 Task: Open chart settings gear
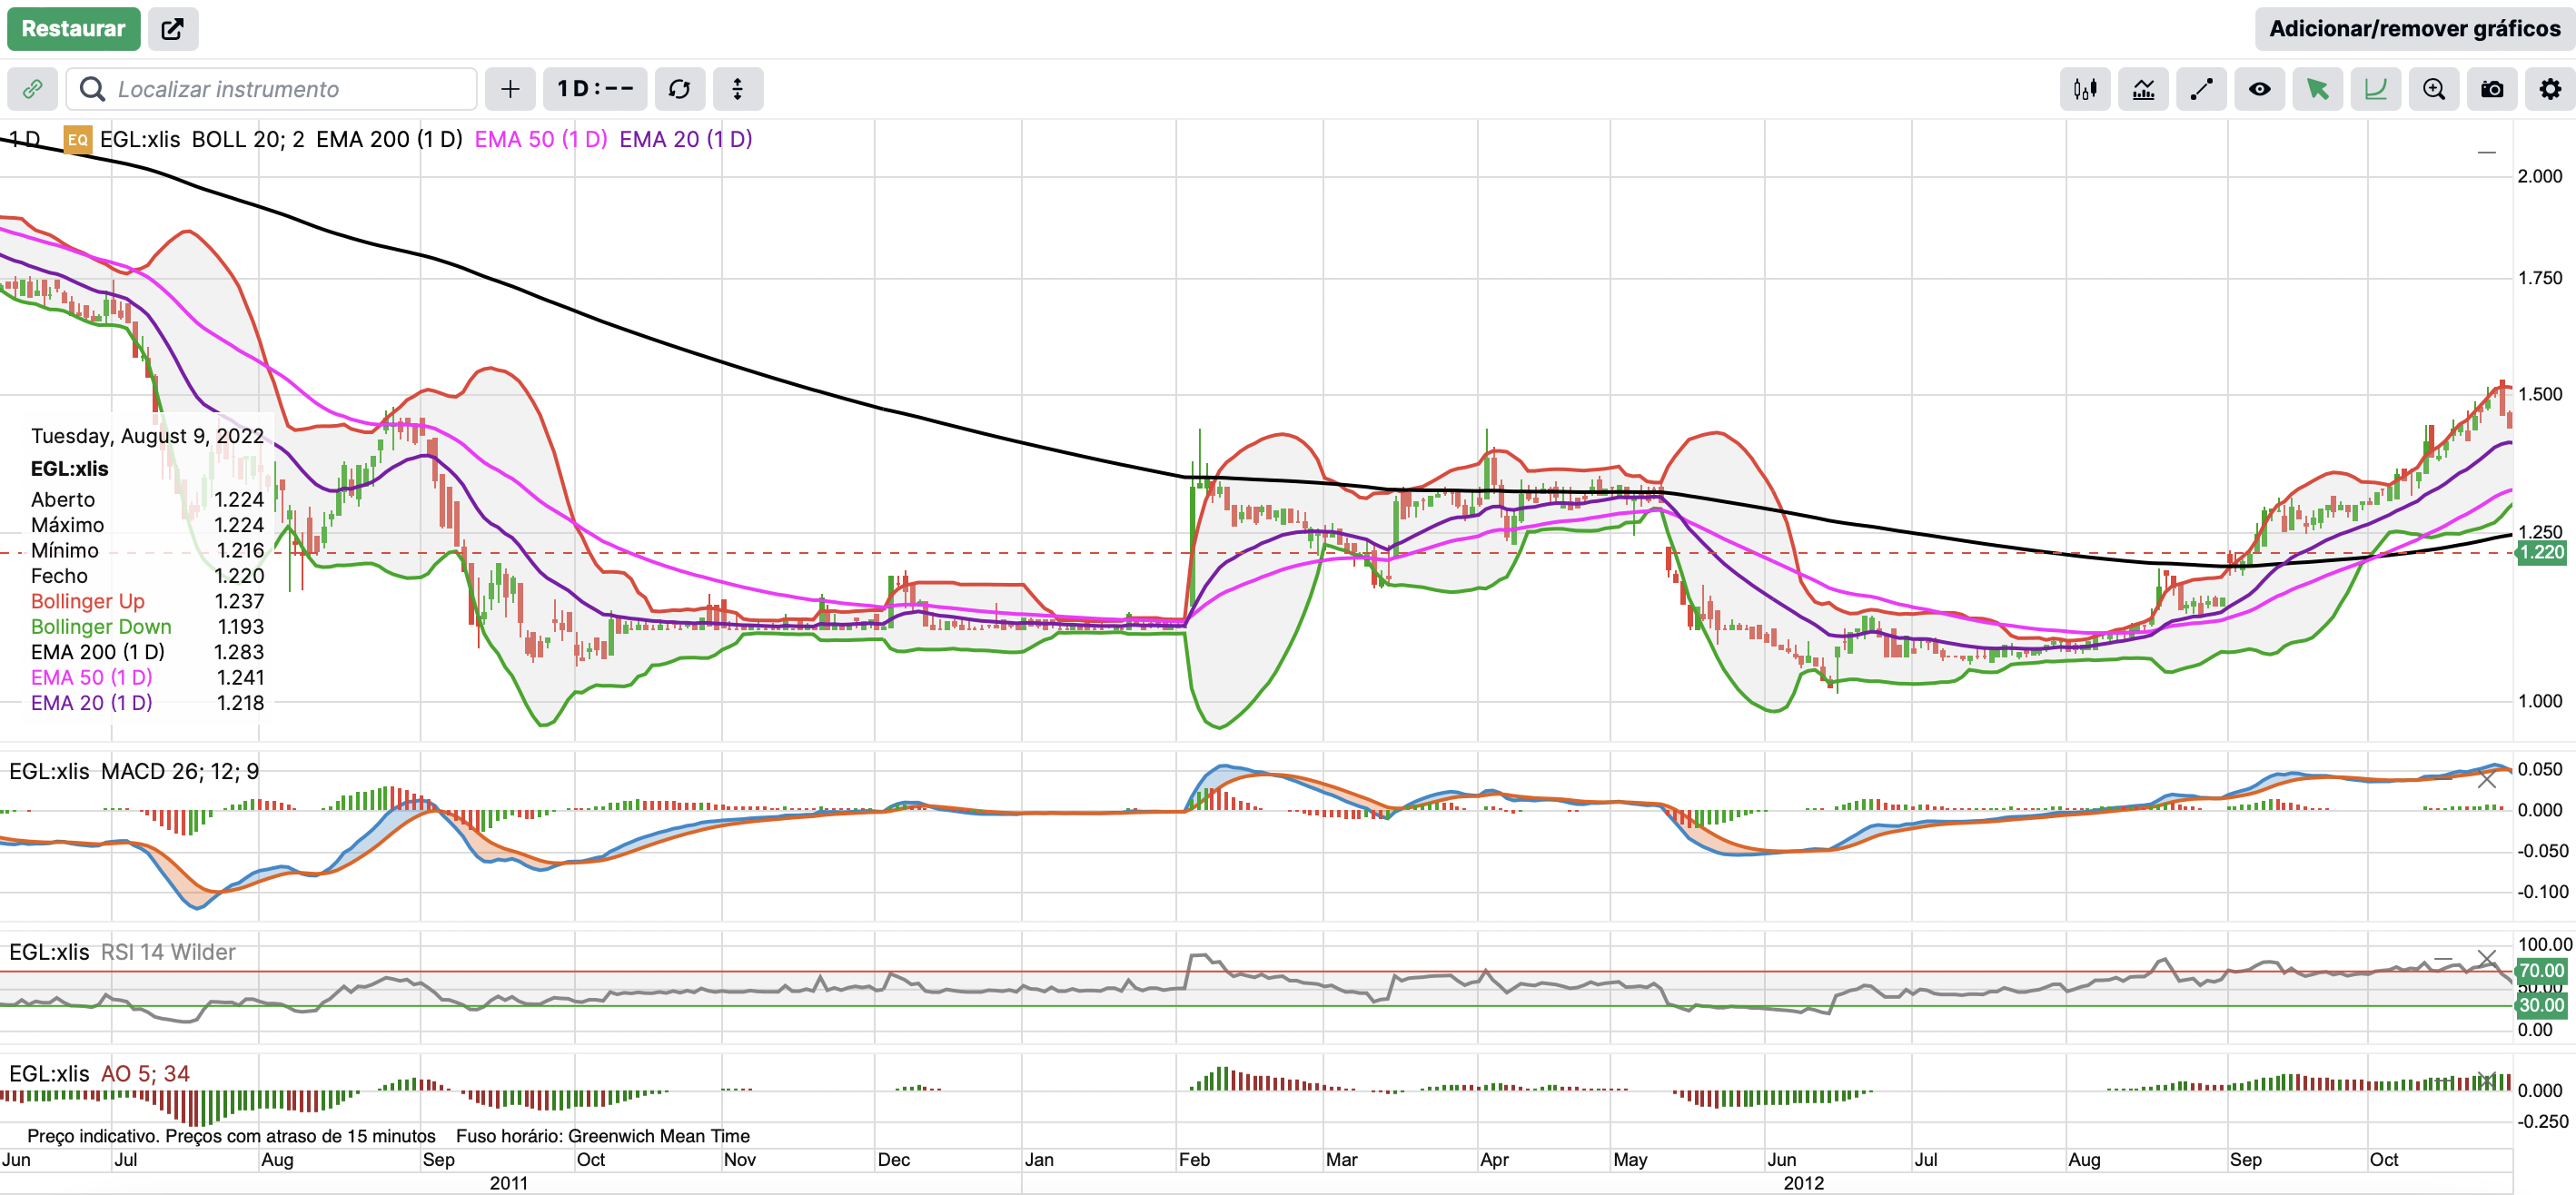(x=2550, y=89)
